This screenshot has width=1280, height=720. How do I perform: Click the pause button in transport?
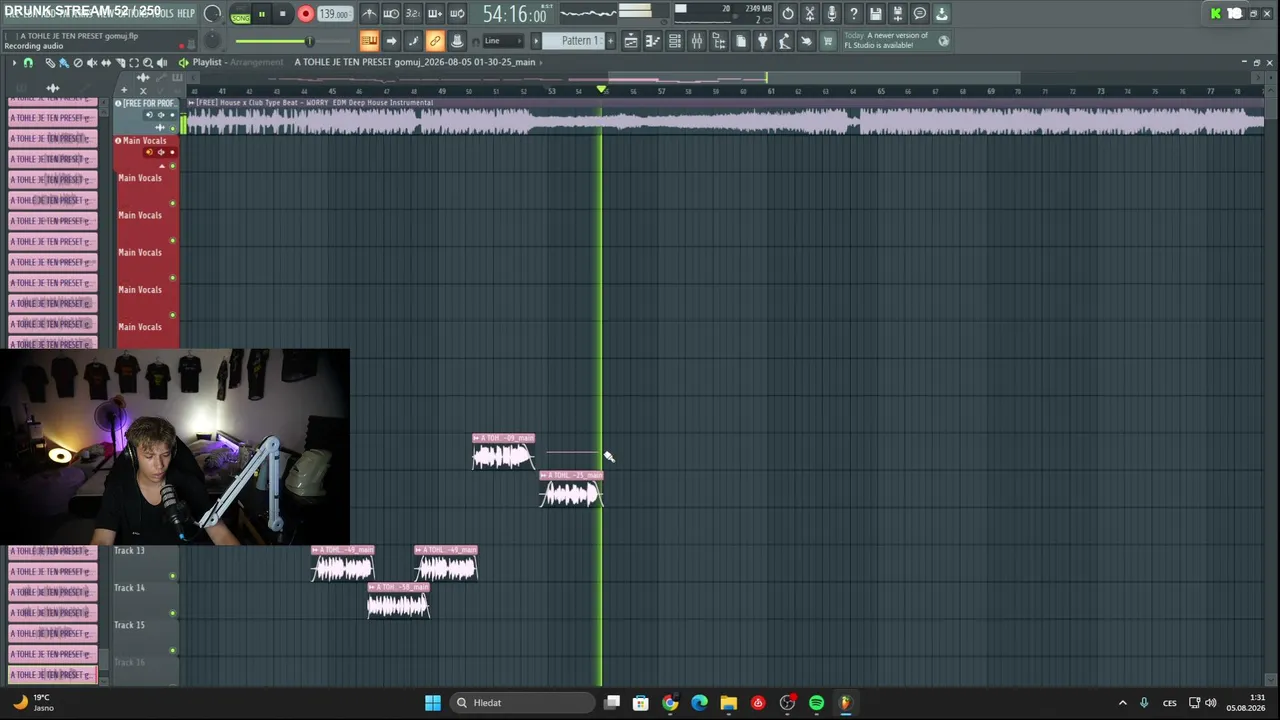[x=261, y=14]
